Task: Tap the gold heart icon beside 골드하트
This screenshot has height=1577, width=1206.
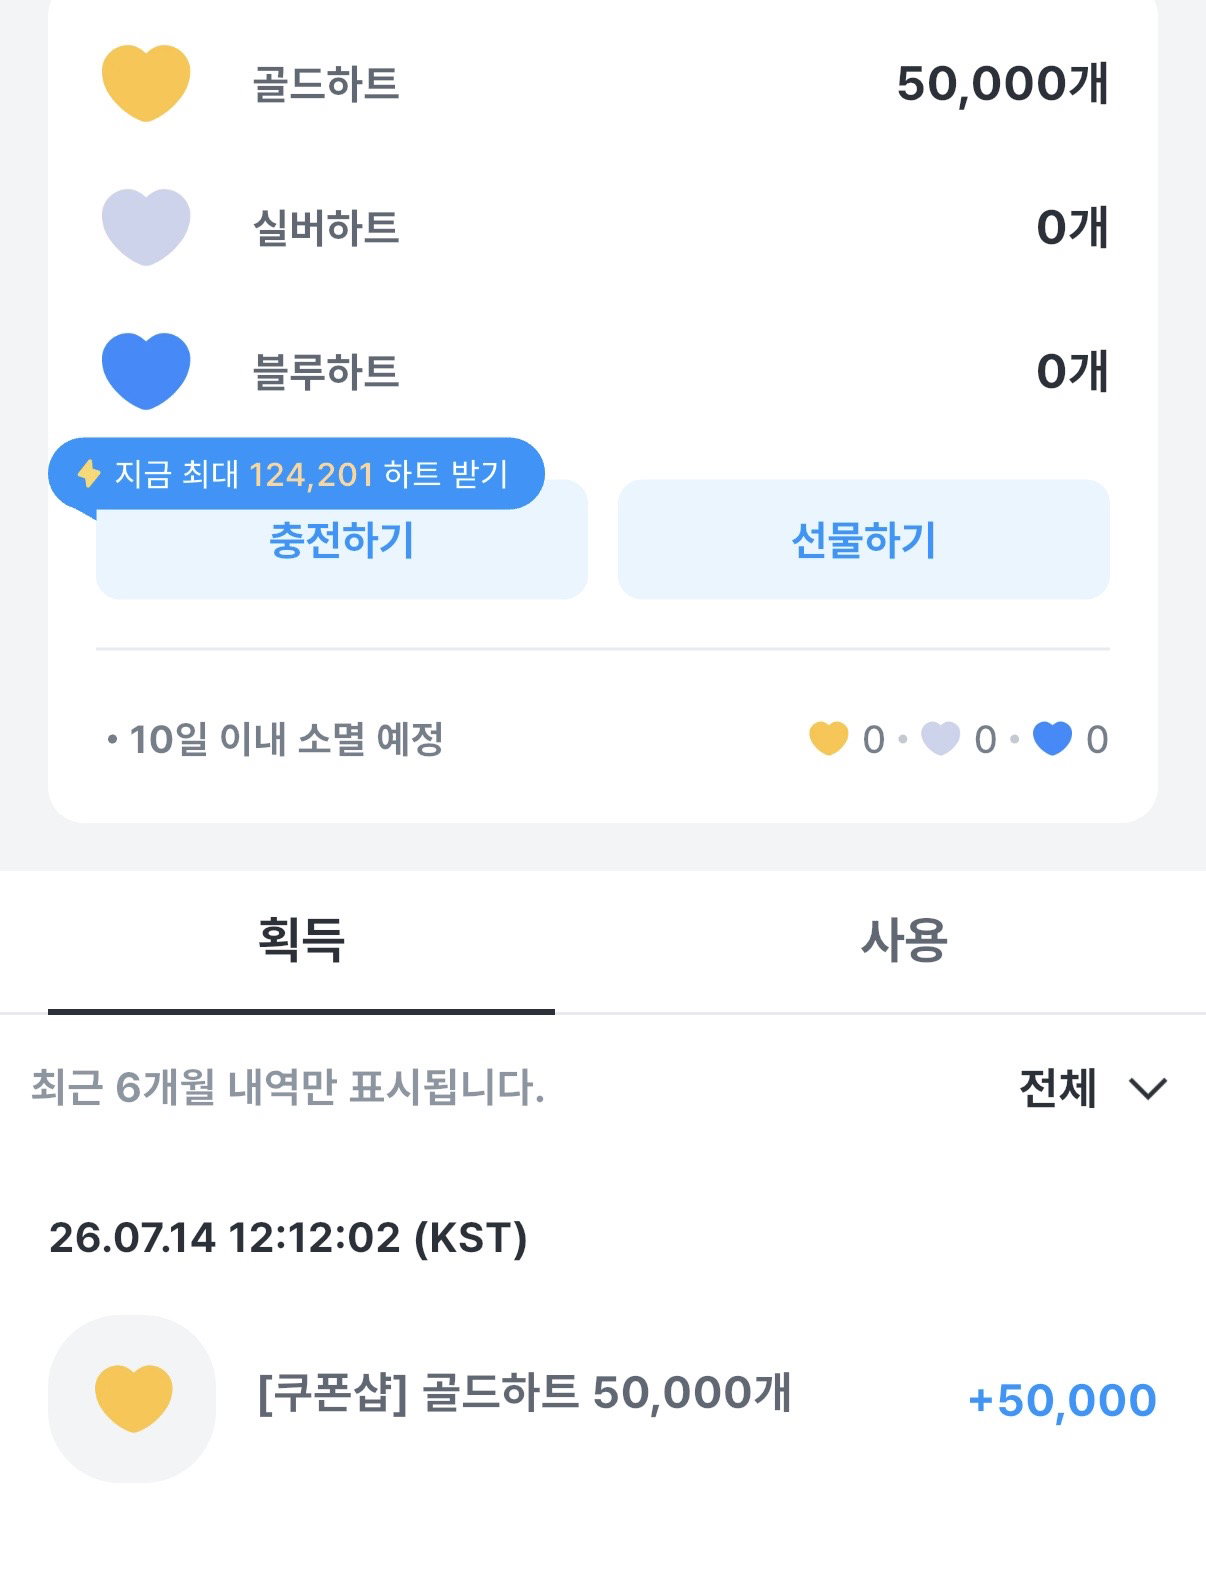Action: [x=146, y=83]
